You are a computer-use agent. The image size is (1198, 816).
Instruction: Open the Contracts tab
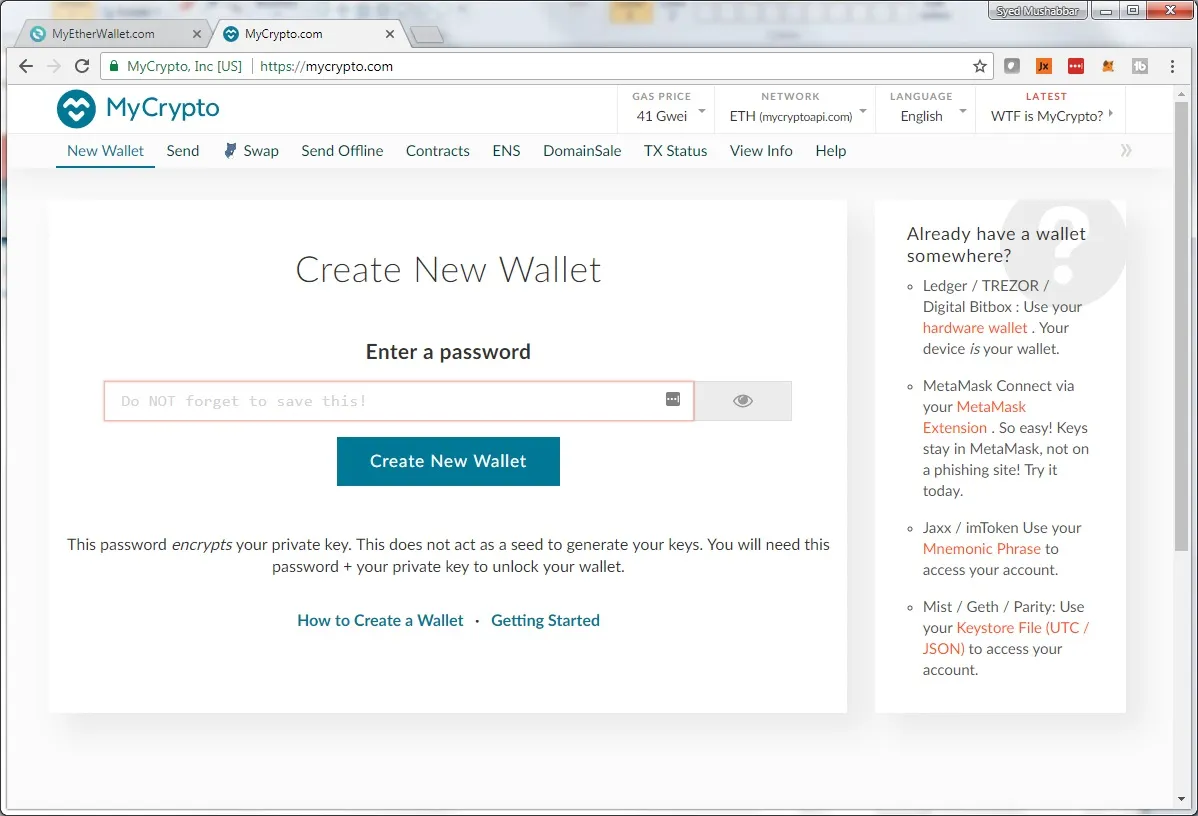point(438,151)
